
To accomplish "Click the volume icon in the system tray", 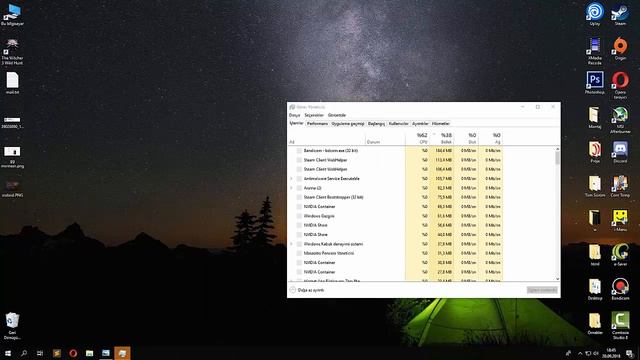I will (x=596, y=353).
